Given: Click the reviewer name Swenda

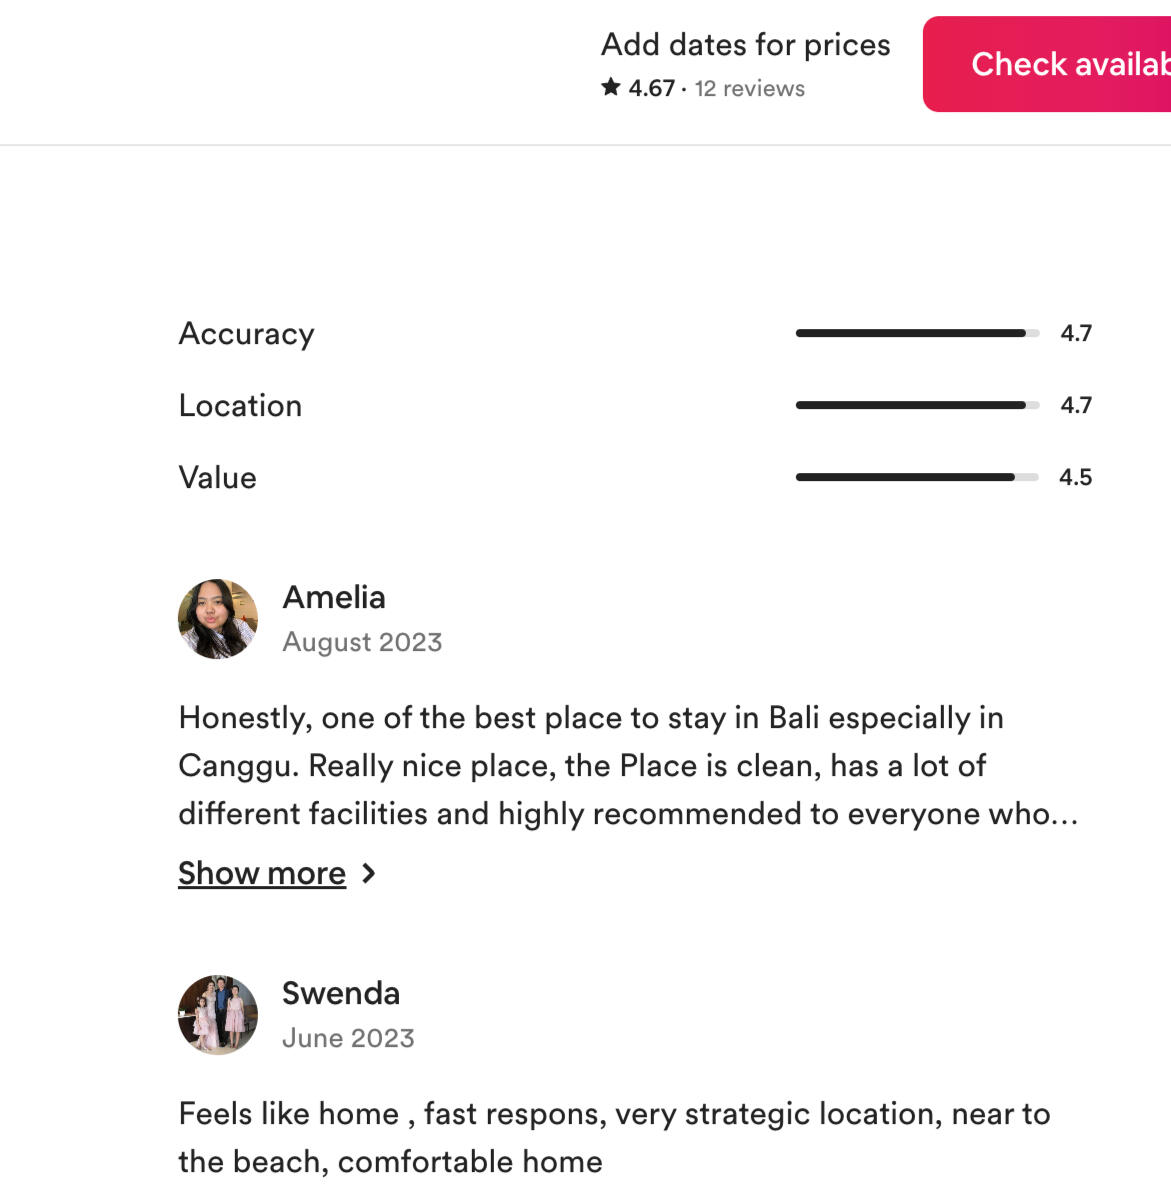Looking at the screenshot, I should click(x=341, y=993).
